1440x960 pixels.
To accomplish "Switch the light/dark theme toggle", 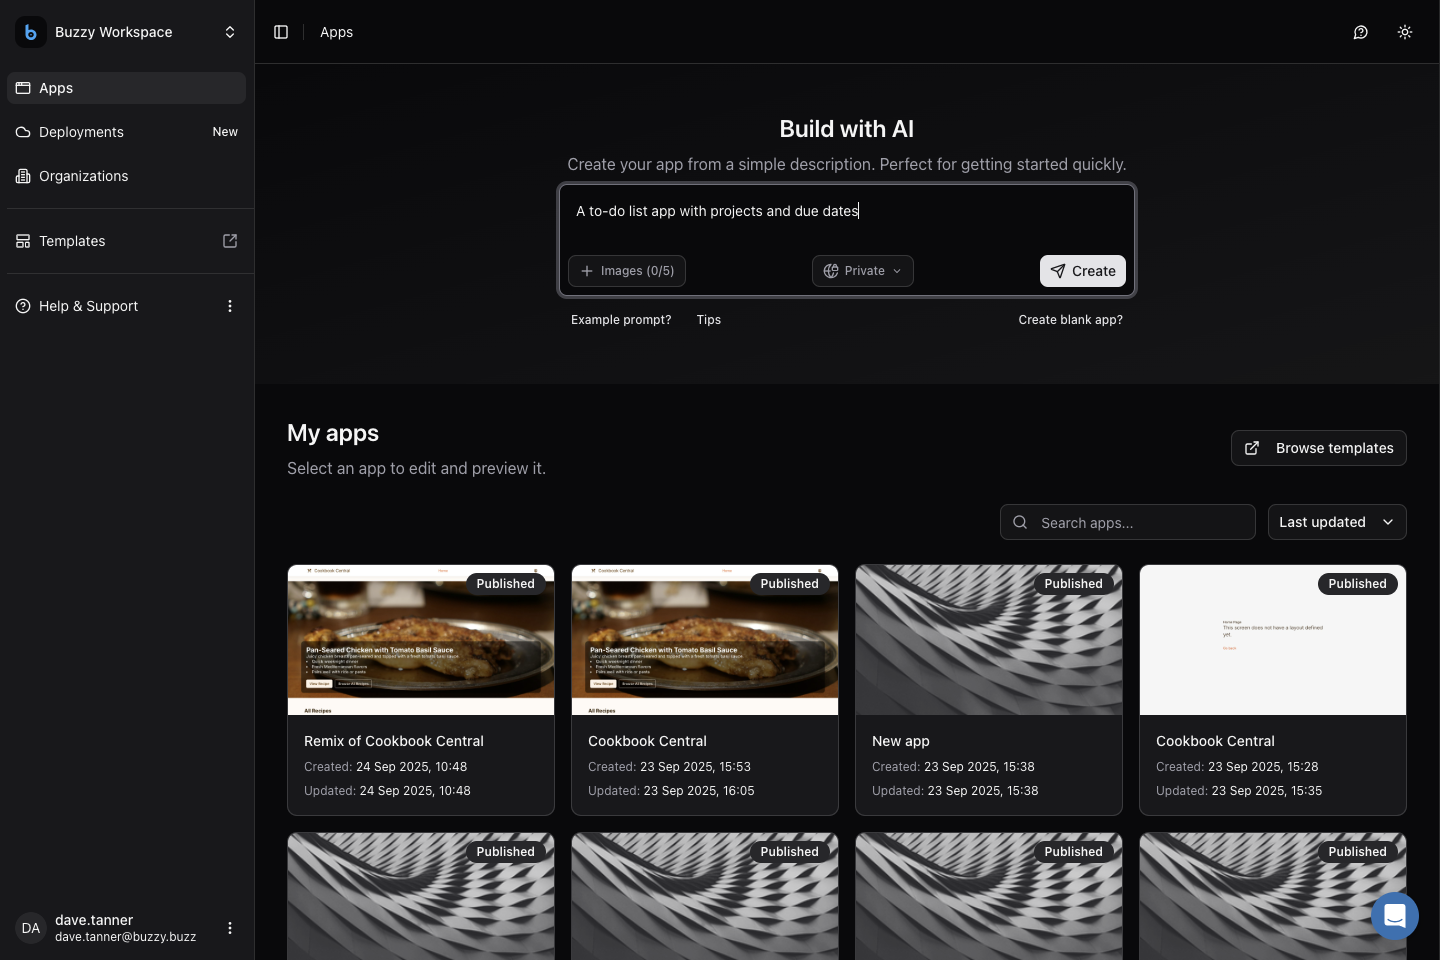I will coord(1404,32).
